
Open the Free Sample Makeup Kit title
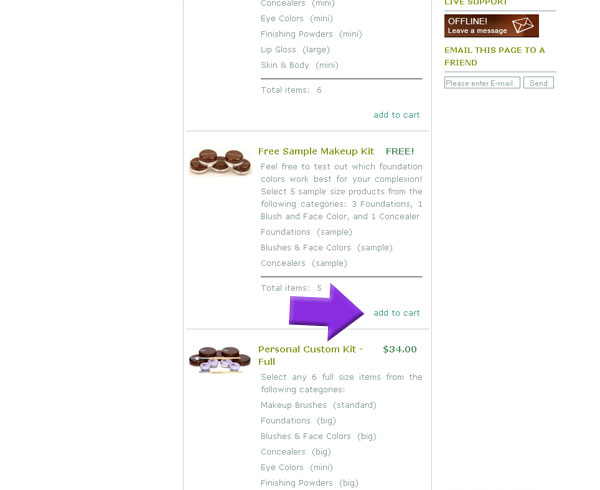tap(316, 151)
